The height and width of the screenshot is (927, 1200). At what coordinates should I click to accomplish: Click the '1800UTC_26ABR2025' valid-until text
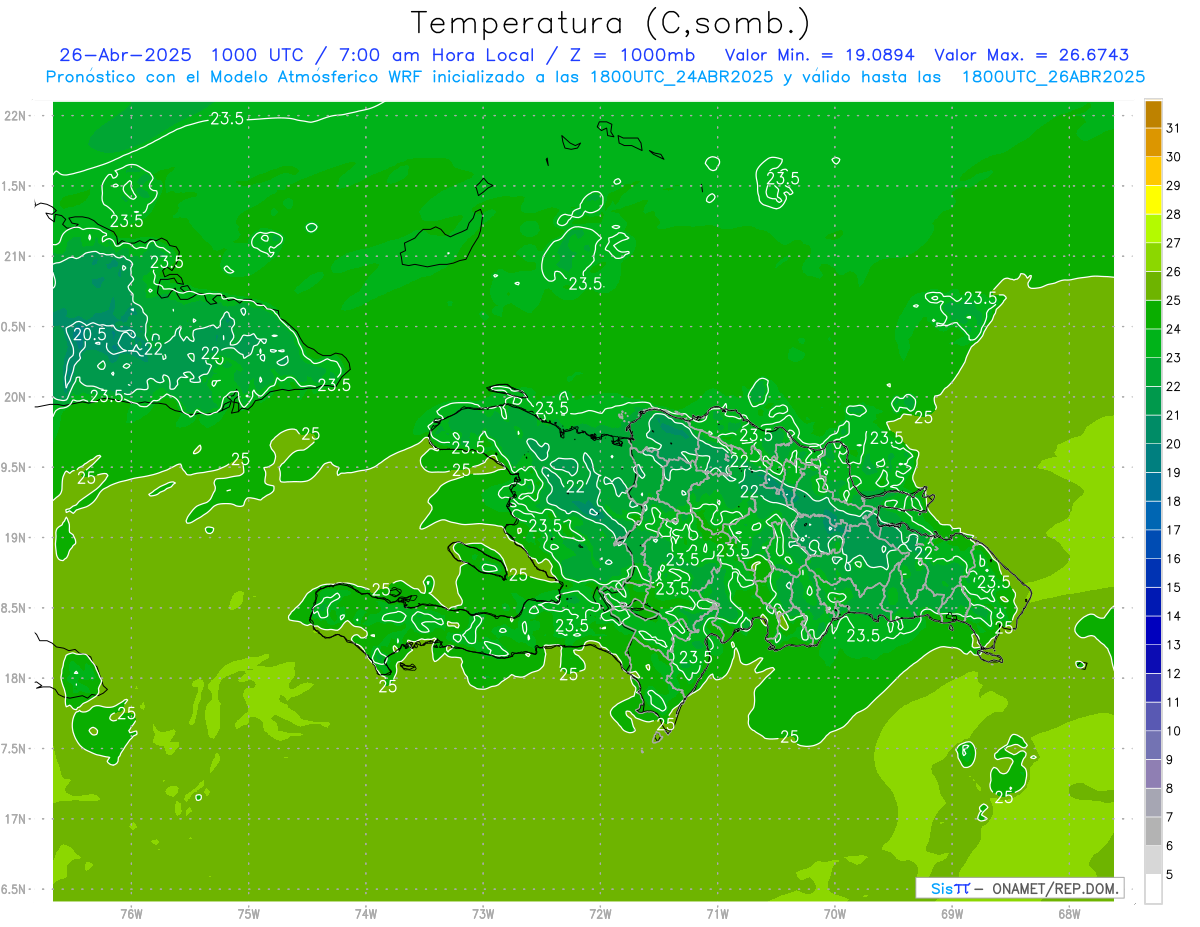click(1053, 77)
